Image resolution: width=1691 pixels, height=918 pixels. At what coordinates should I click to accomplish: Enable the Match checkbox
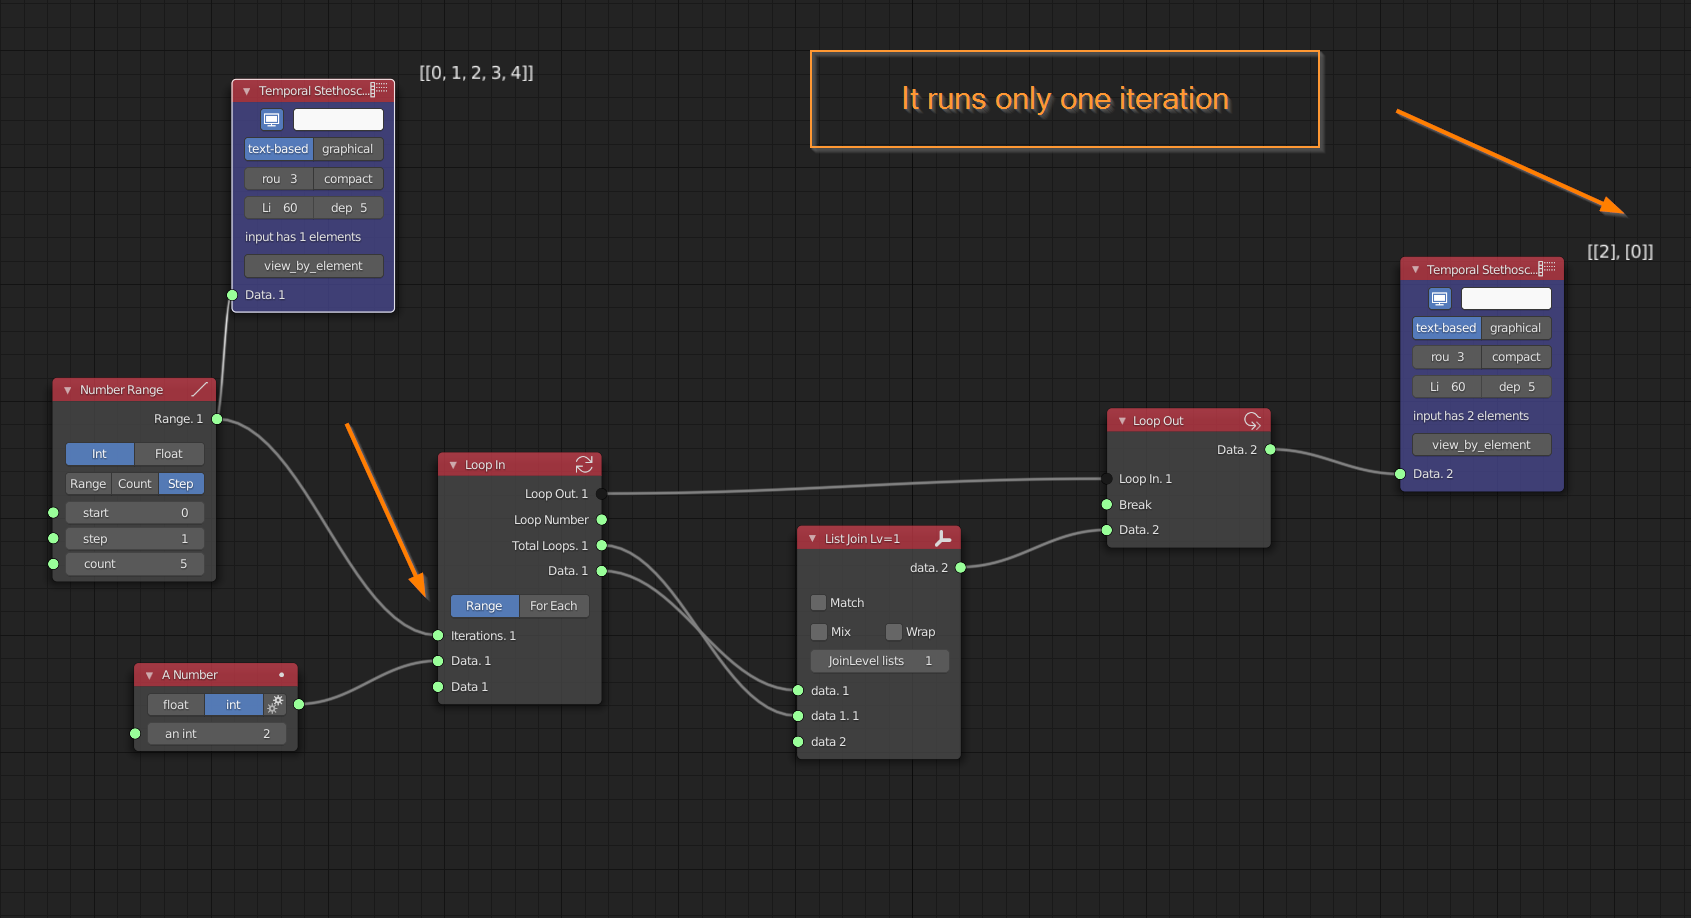click(x=819, y=603)
